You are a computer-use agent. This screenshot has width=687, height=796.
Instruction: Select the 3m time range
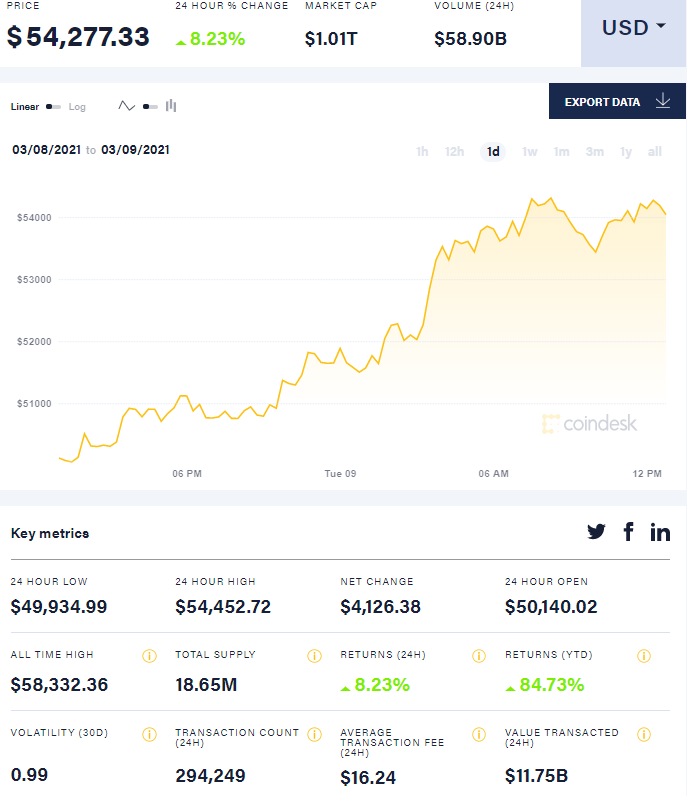point(595,152)
